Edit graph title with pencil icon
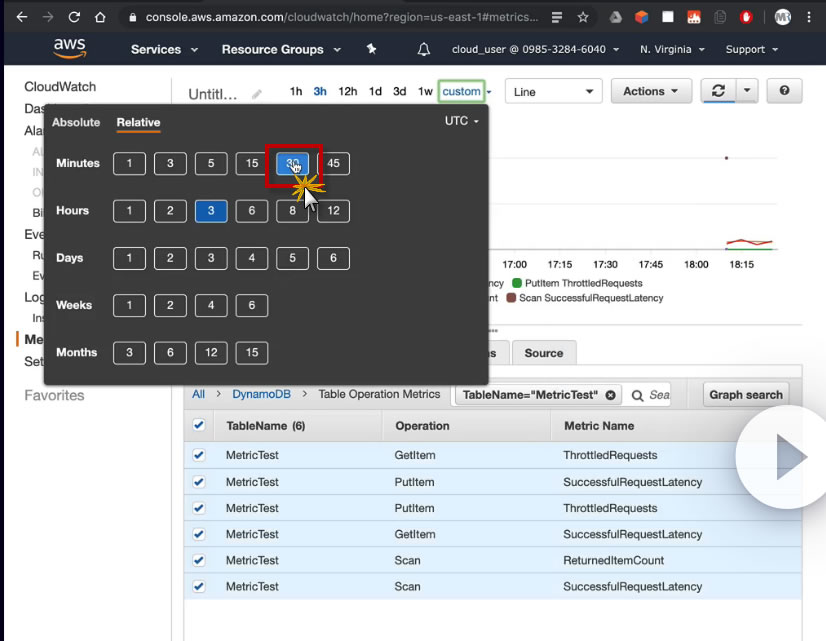The height and width of the screenshot is (641, 826). tap(257, 94)
